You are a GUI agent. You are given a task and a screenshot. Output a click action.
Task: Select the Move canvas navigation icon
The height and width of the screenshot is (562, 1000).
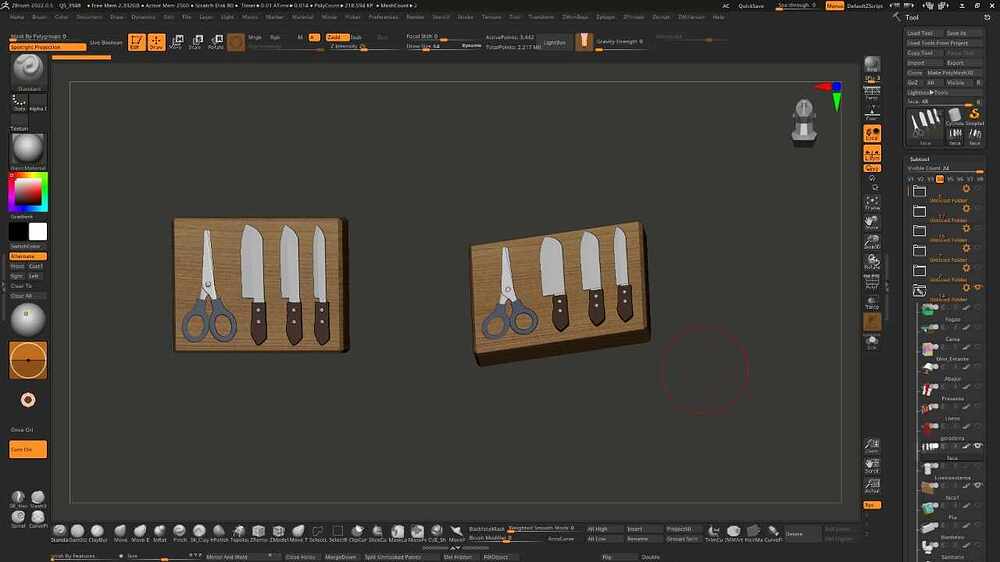pyautogui.click(x=872, y=223)
